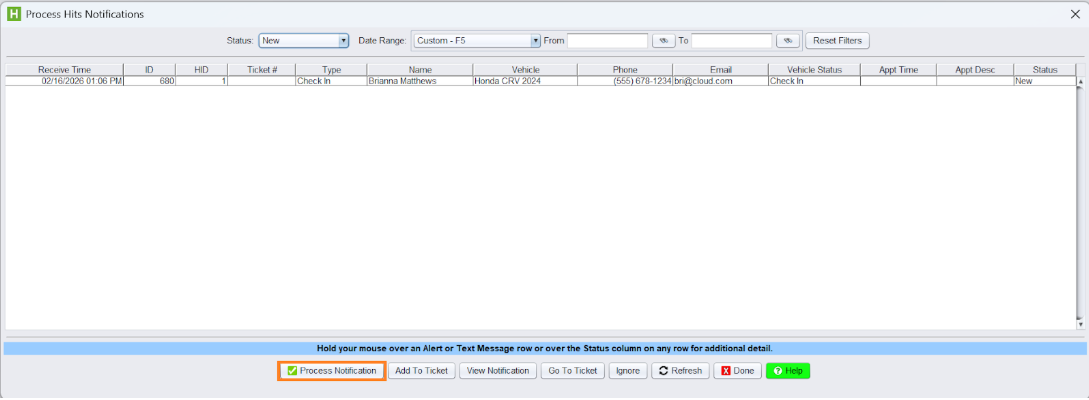Click inside the To date field

(731, 41)
